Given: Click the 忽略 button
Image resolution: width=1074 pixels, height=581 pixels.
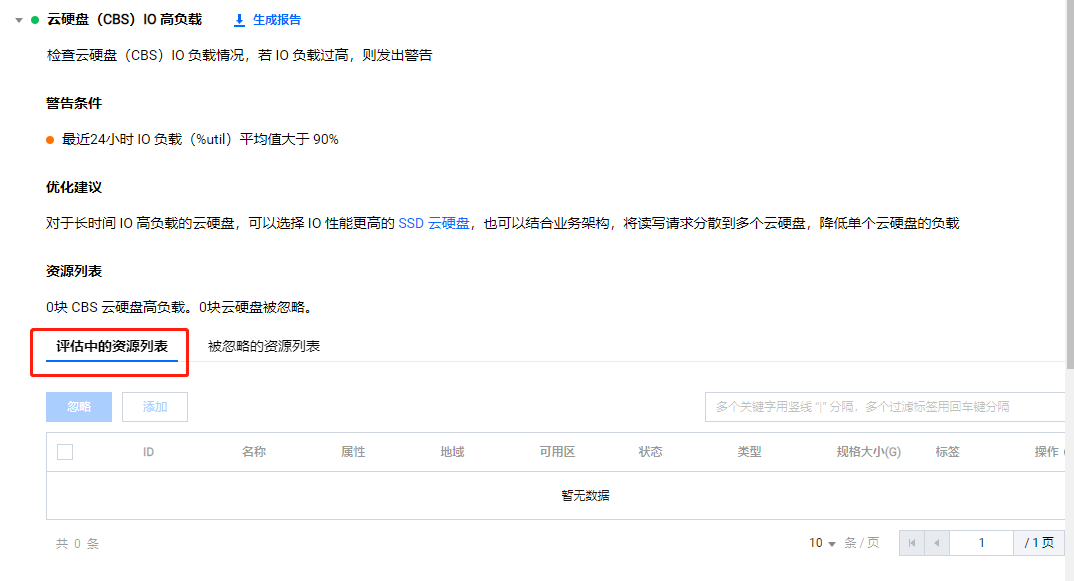Looking at the screenshot, I should tap(79, 407).
